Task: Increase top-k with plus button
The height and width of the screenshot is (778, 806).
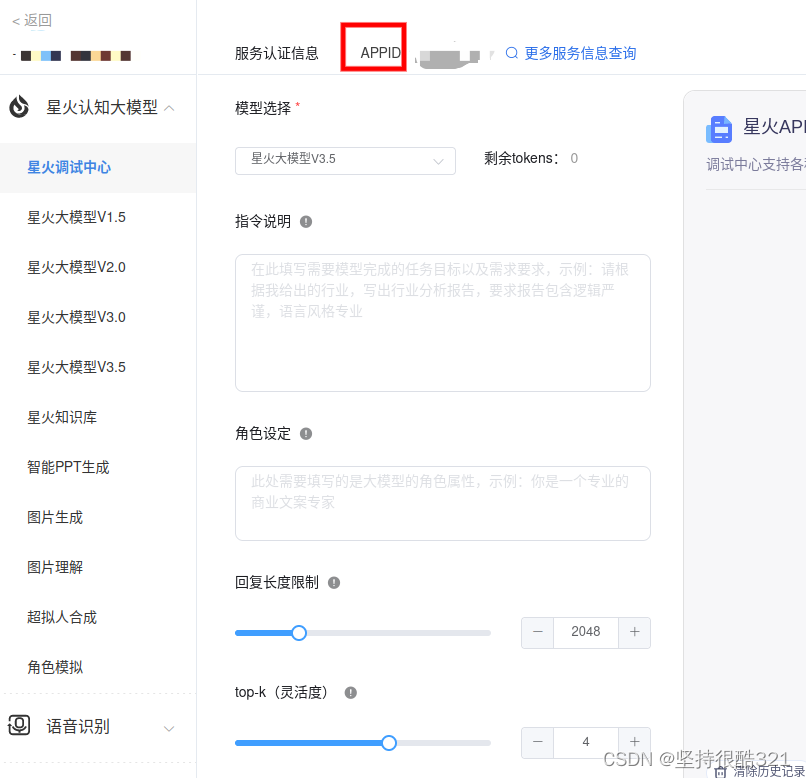Action: [634, 742]
